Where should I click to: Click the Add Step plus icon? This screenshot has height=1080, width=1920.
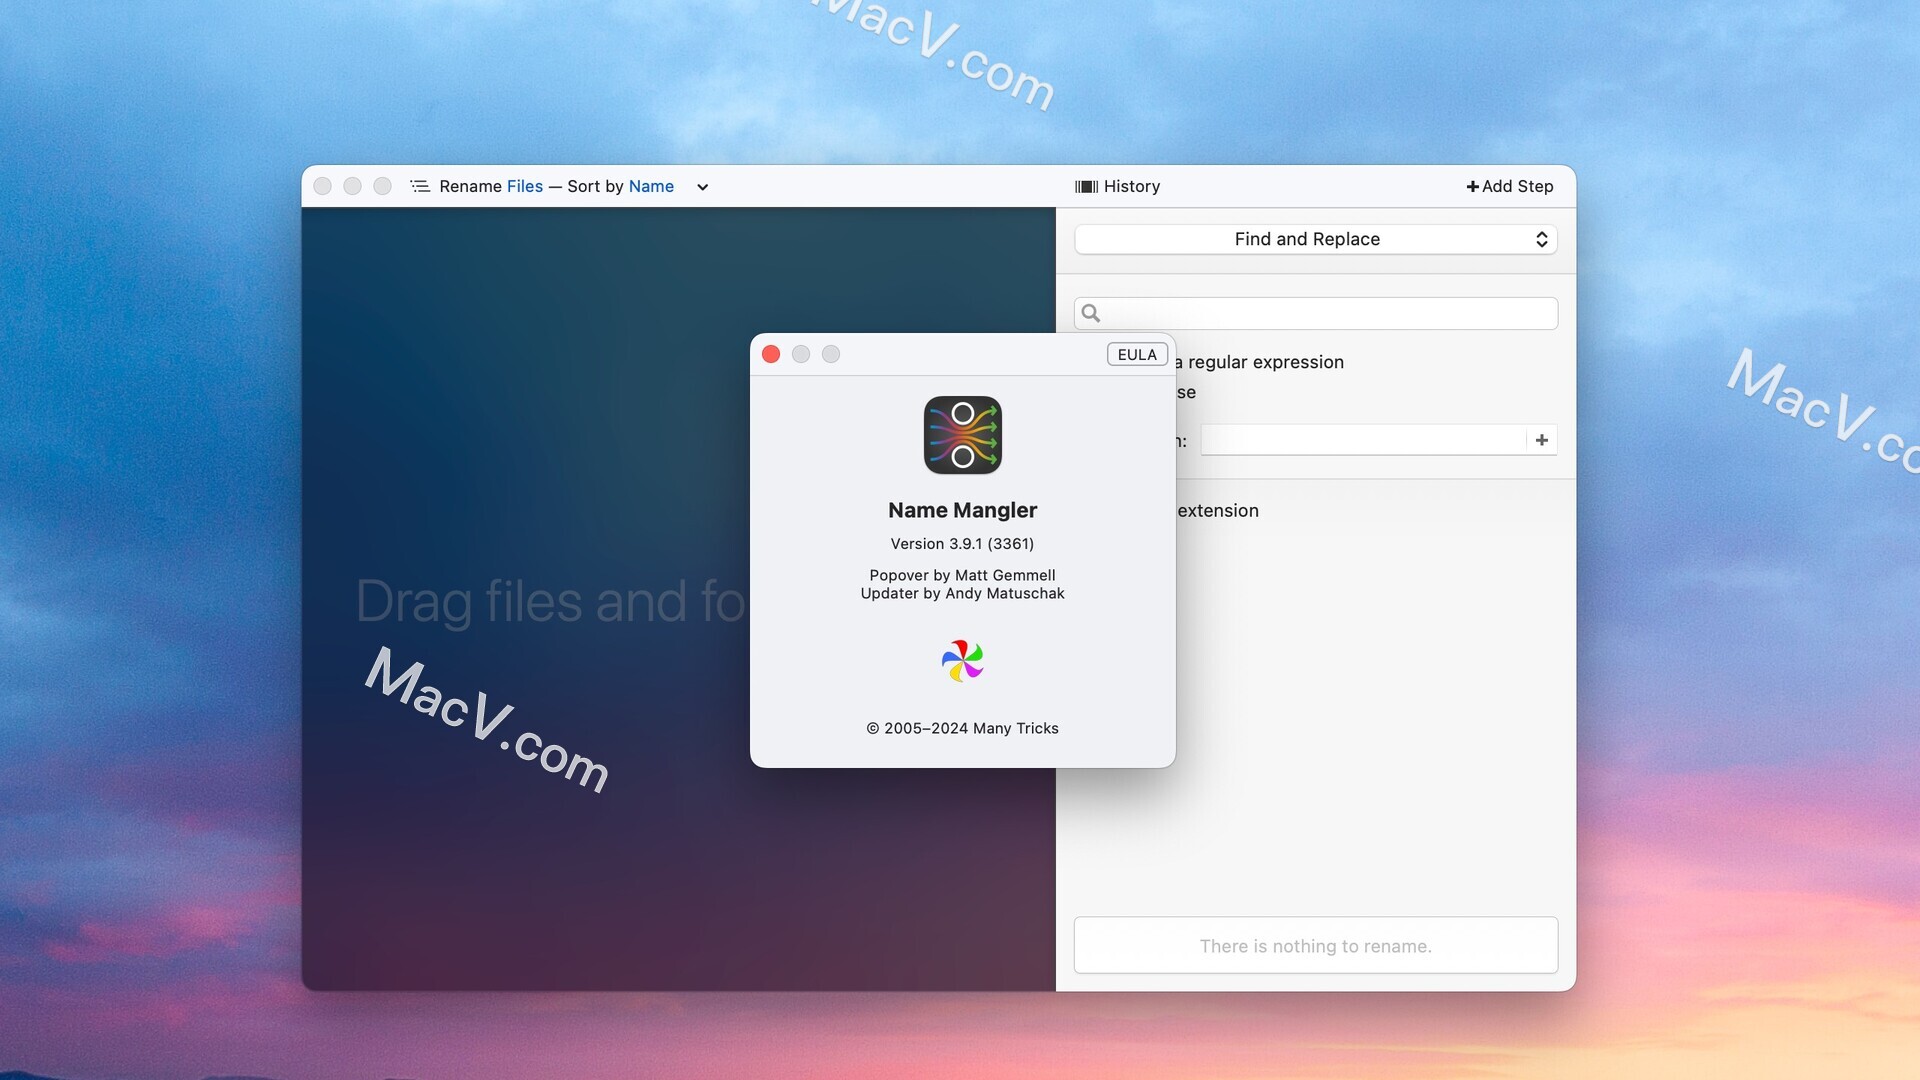1472,186
